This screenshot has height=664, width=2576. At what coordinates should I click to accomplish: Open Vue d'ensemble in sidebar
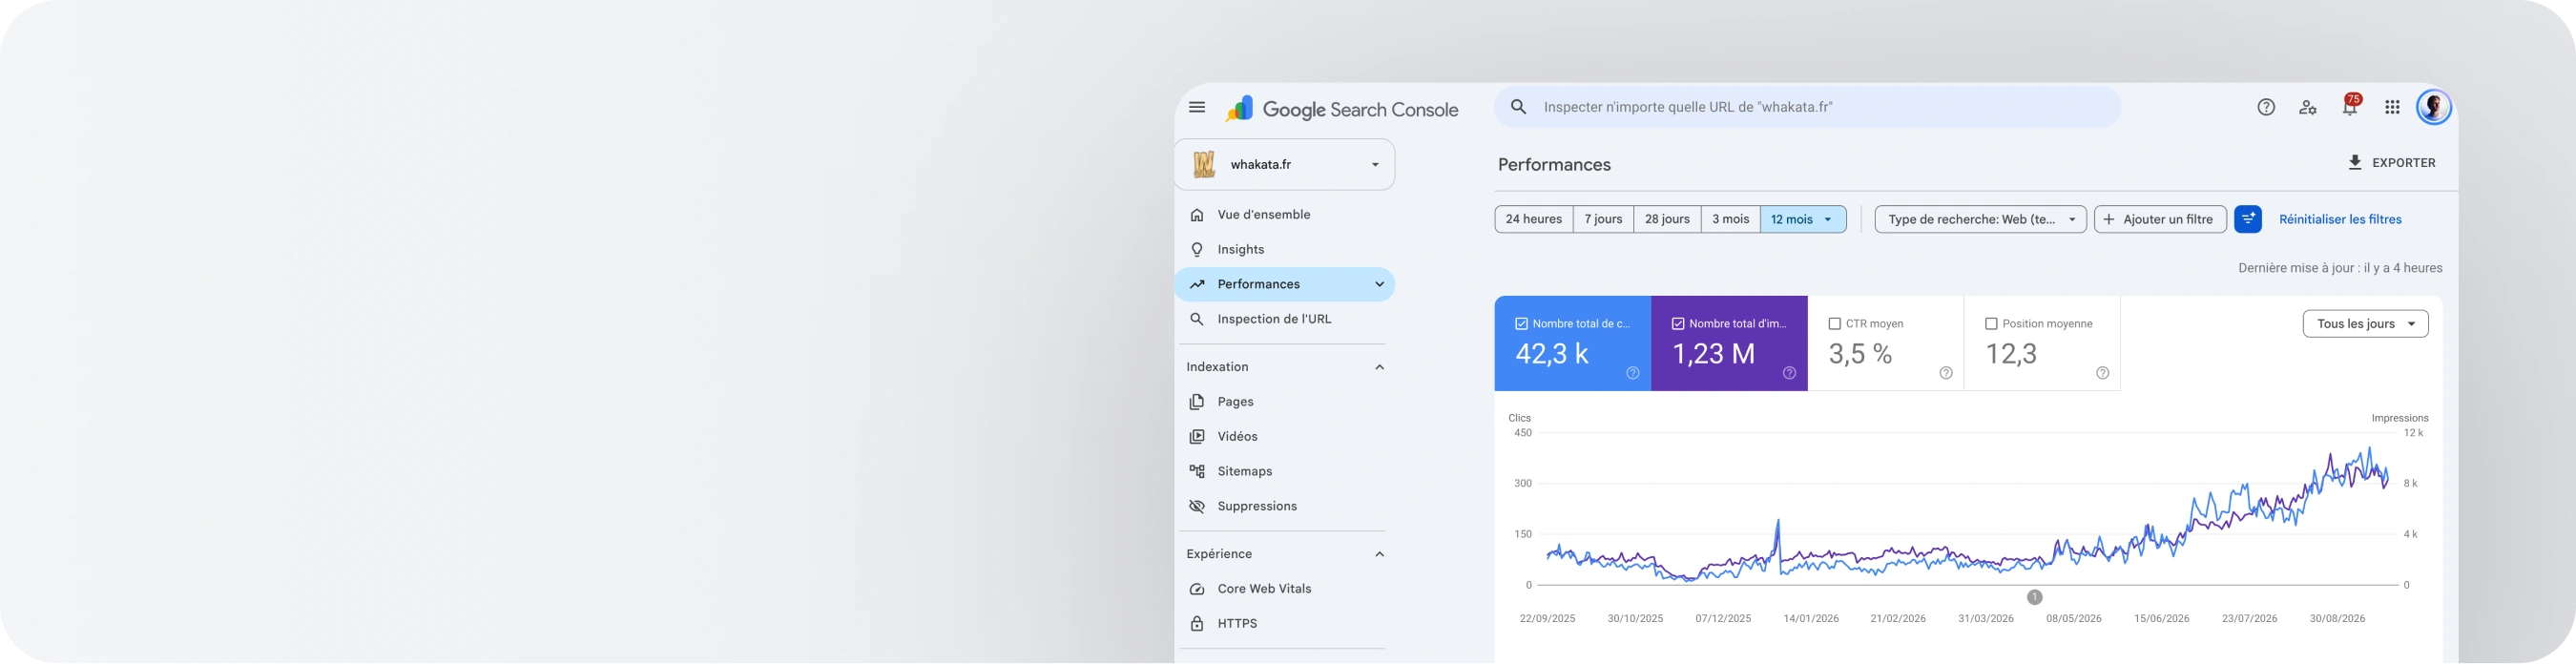[1285, 215]
